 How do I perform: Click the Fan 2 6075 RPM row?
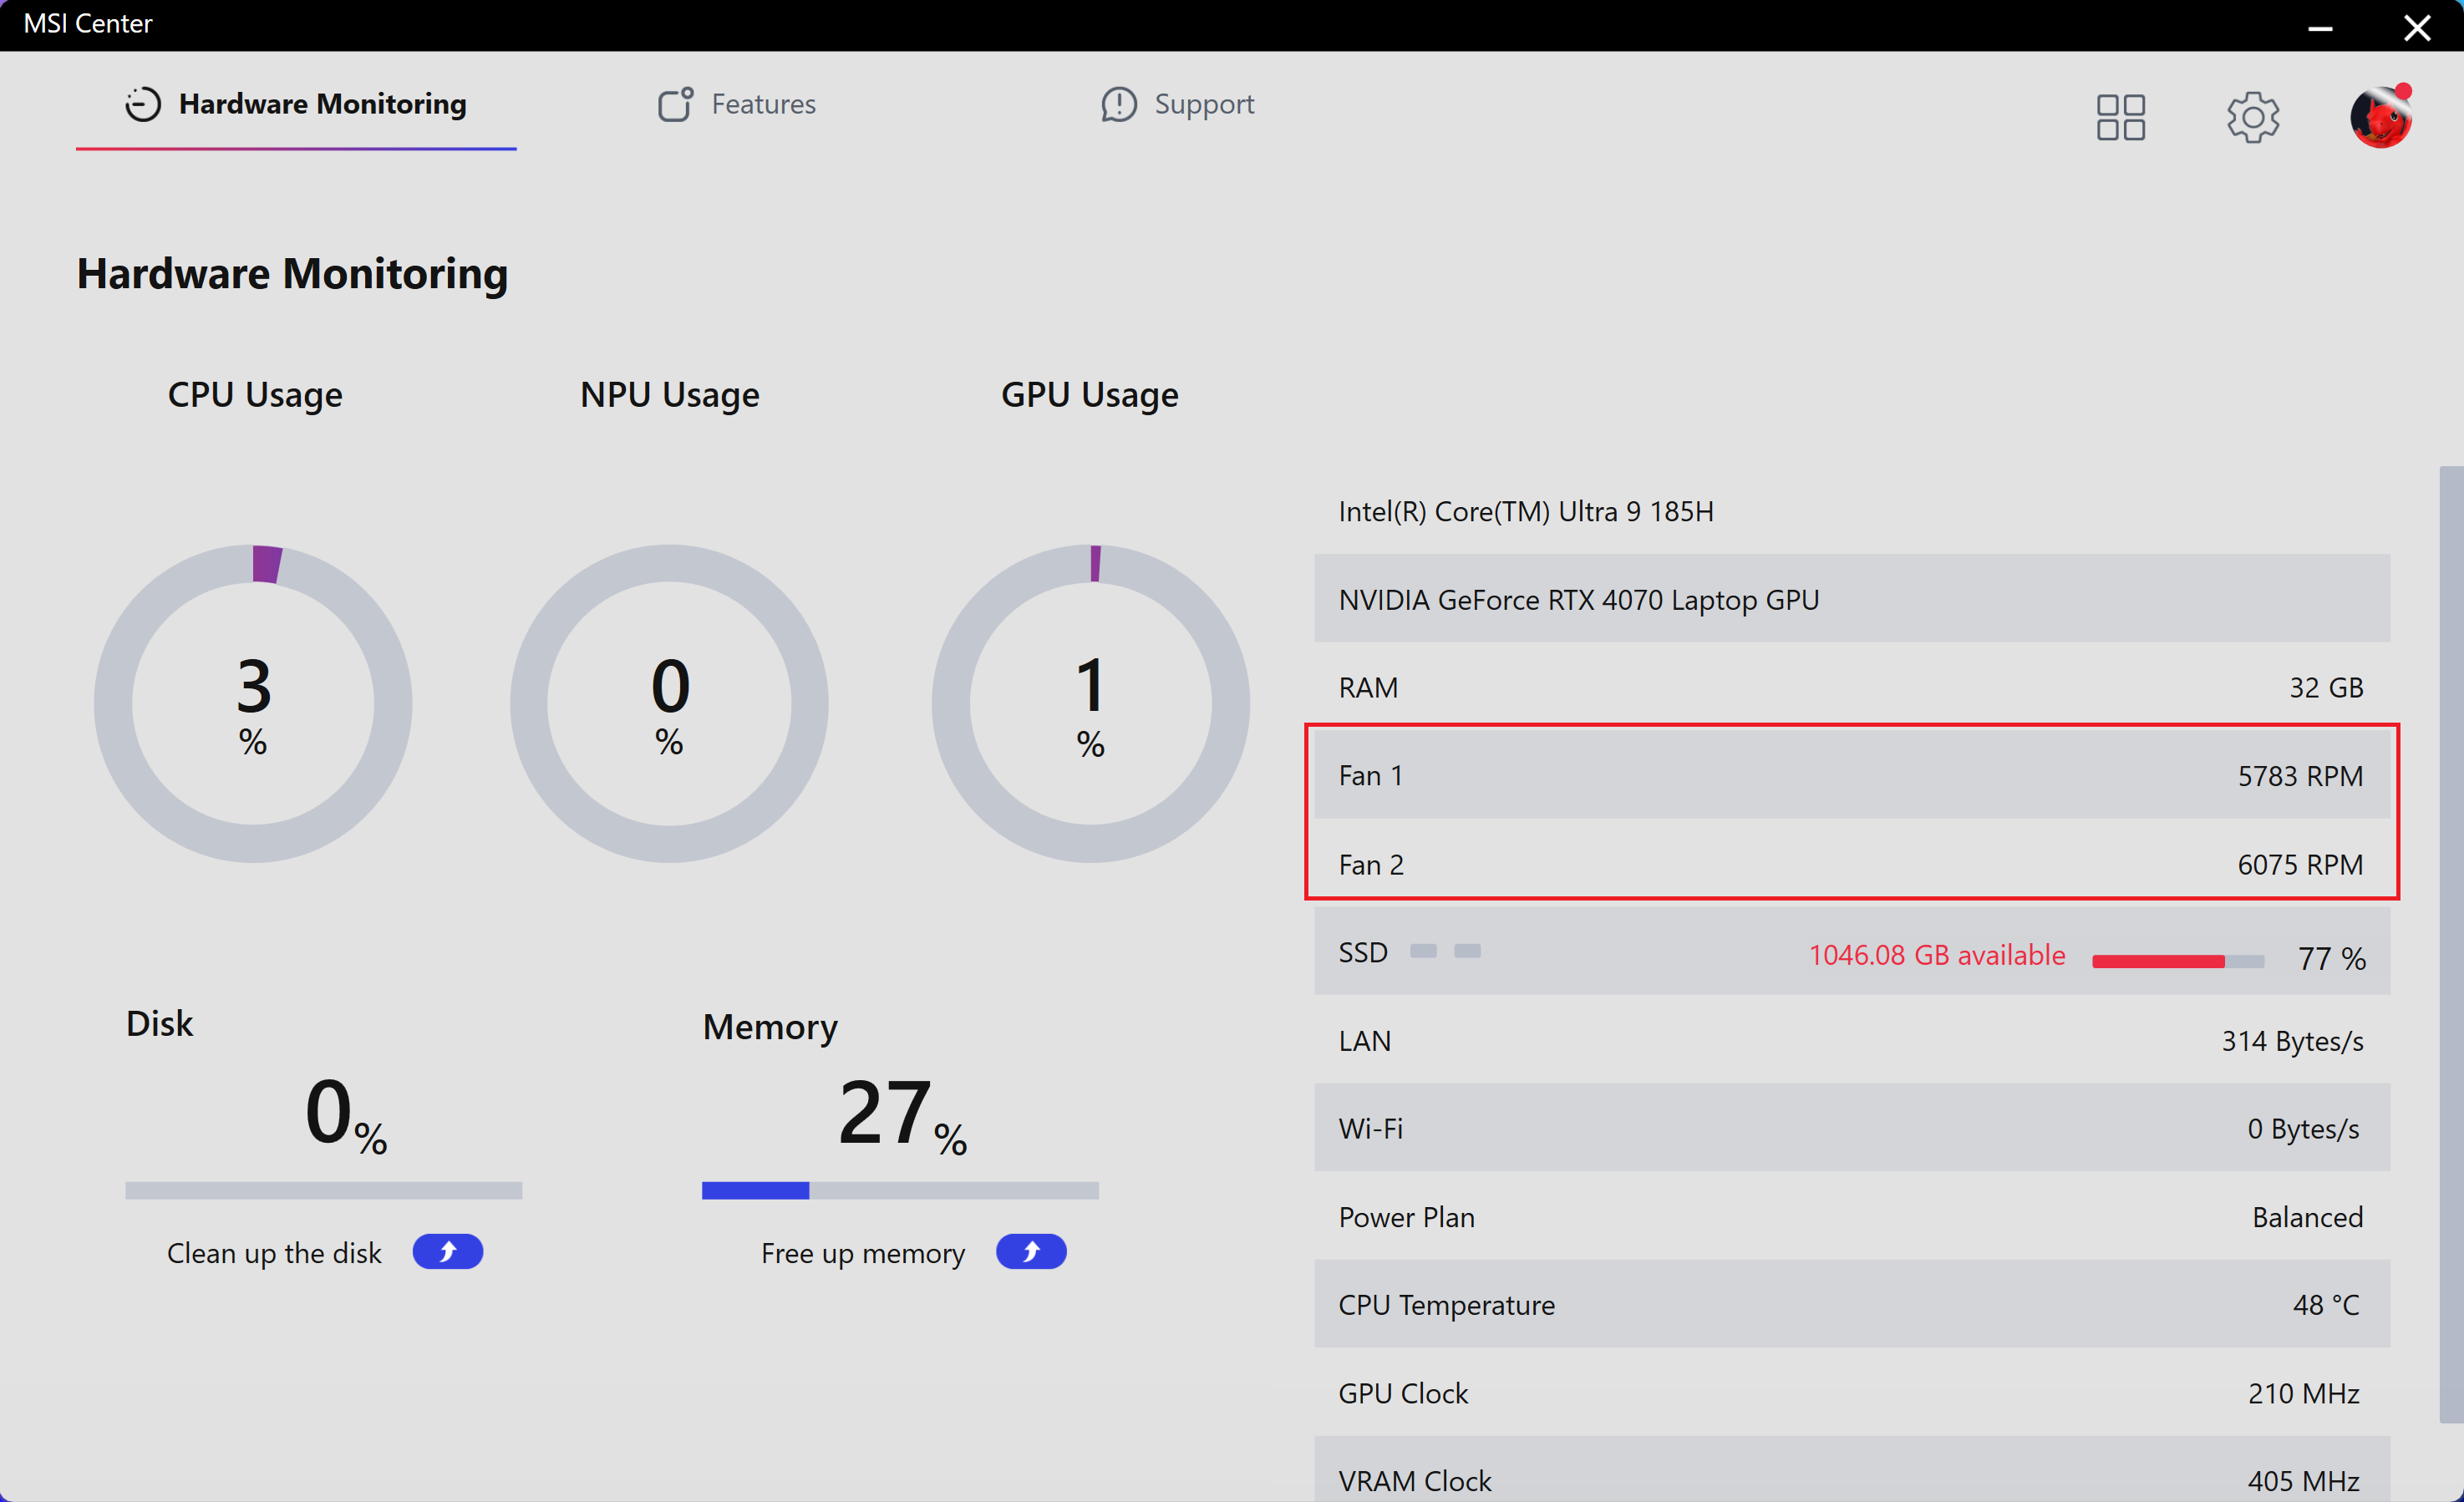coord(1852,864)
